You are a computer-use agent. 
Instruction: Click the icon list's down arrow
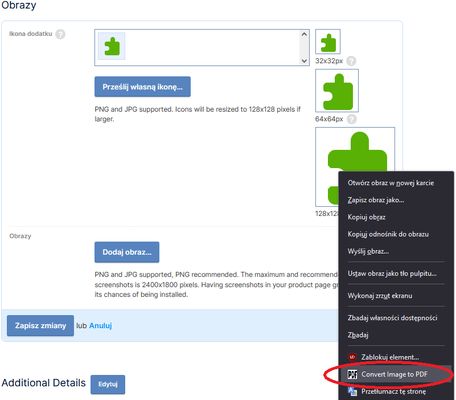[x=304, y=61]
